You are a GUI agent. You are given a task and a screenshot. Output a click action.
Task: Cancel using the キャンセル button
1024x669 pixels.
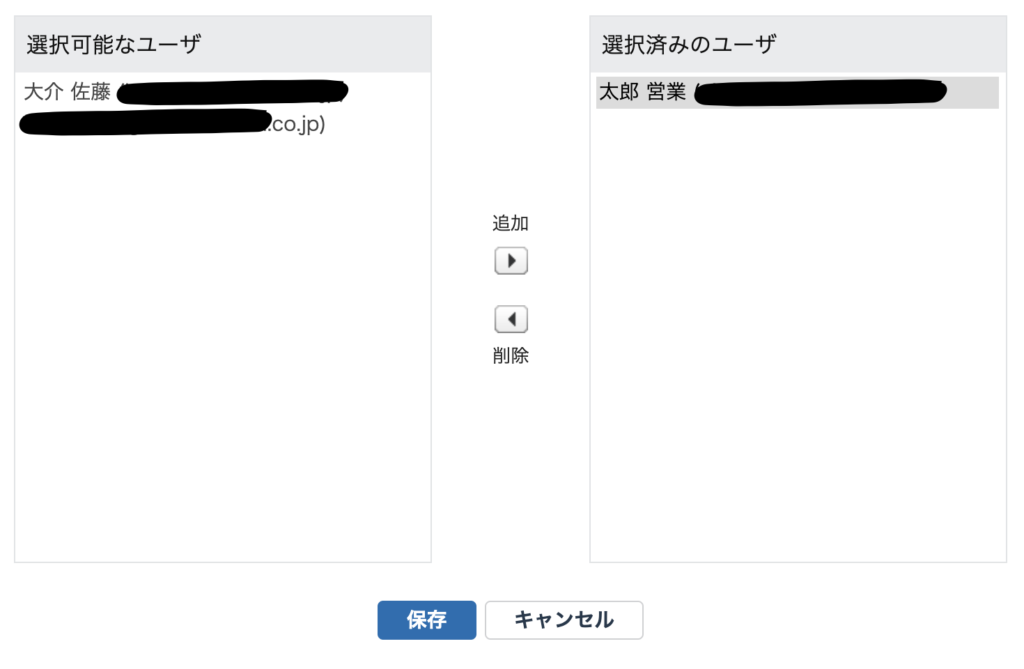point(564,620)
